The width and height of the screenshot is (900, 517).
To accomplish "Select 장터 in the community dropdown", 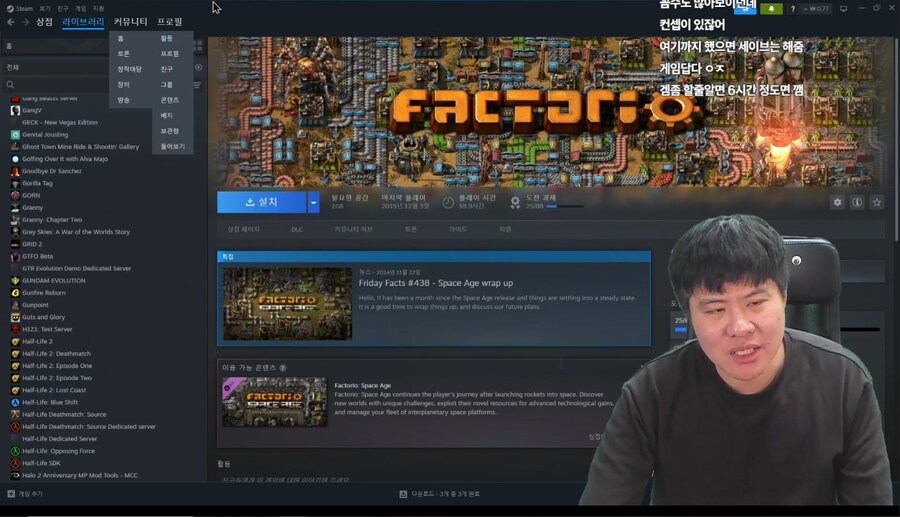I will pos(123,84).
